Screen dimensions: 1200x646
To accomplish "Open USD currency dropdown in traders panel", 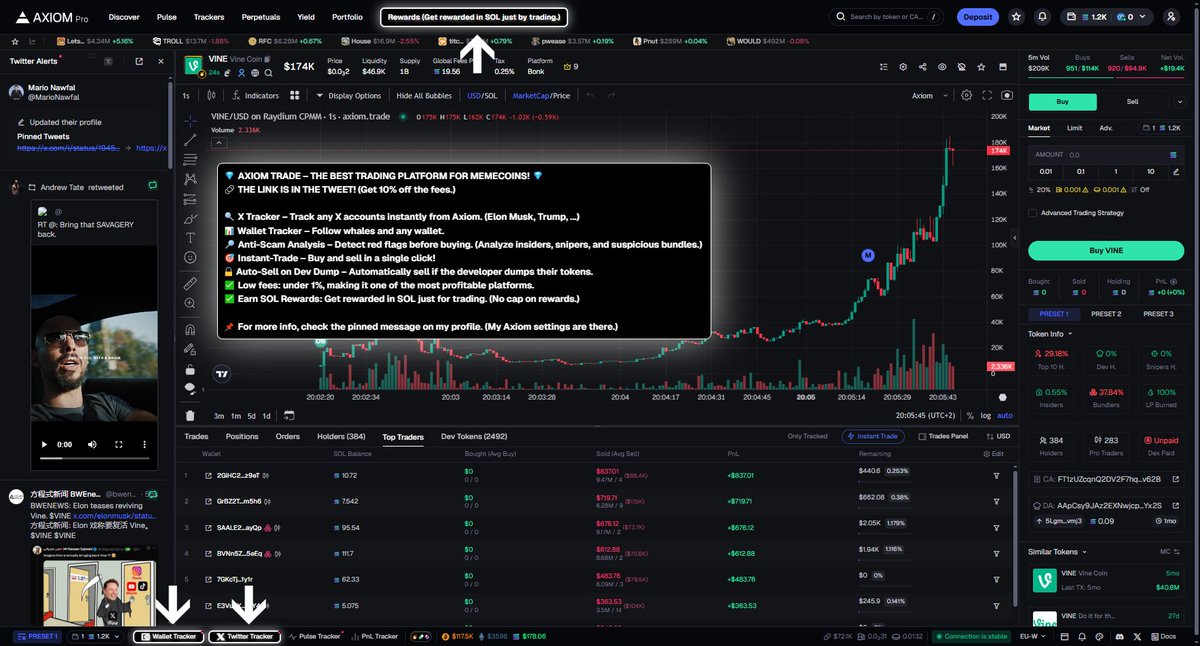I will (x=999, y=436).
